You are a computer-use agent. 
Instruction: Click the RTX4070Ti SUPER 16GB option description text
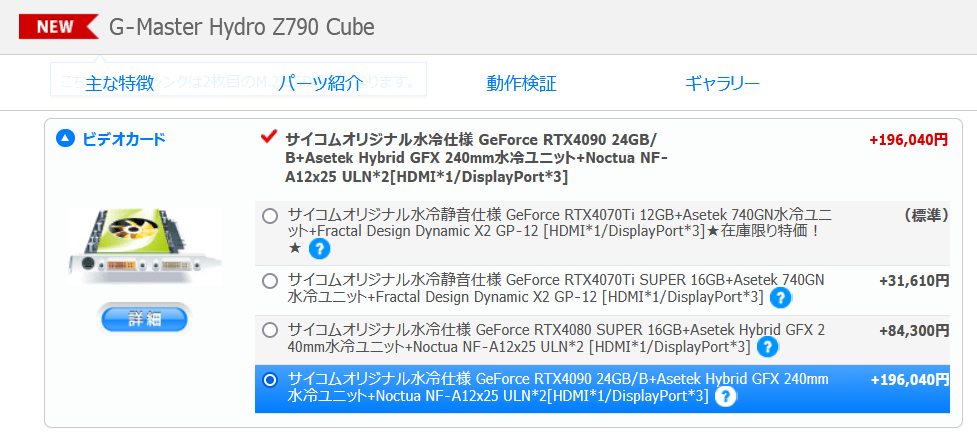[x=556, y=289]
